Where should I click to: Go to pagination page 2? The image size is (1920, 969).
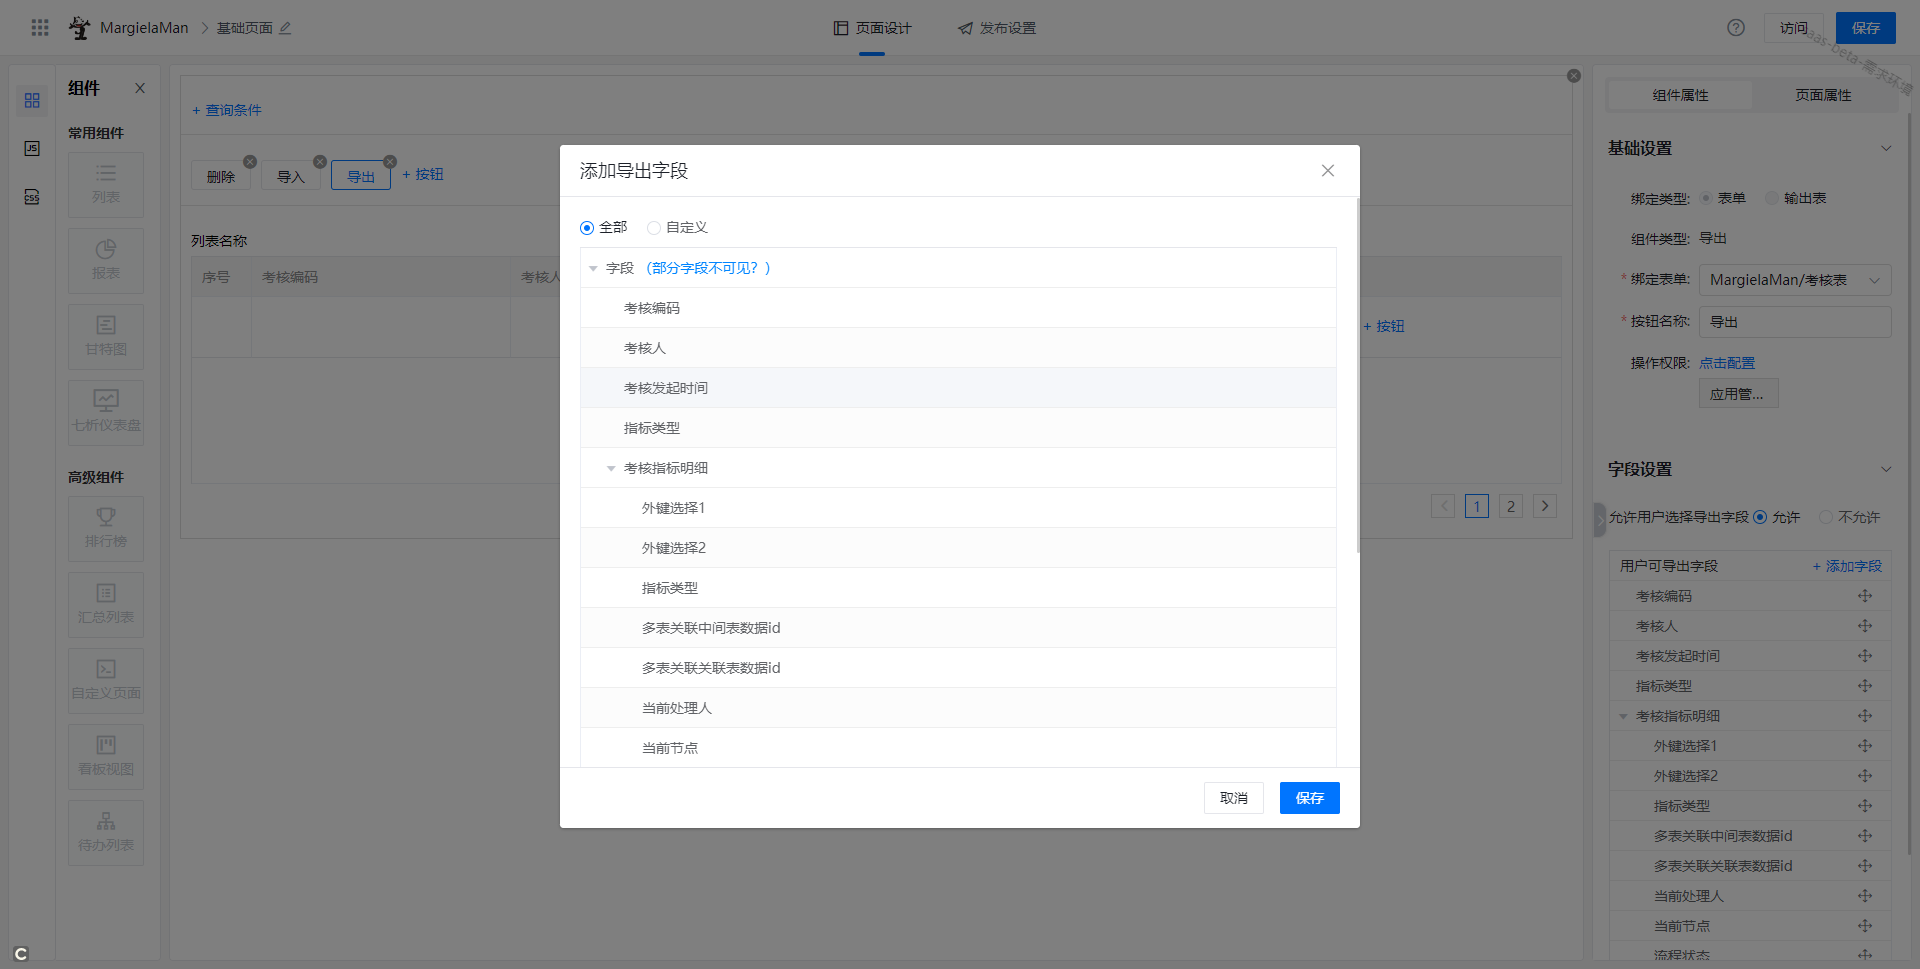point(1511,506)
